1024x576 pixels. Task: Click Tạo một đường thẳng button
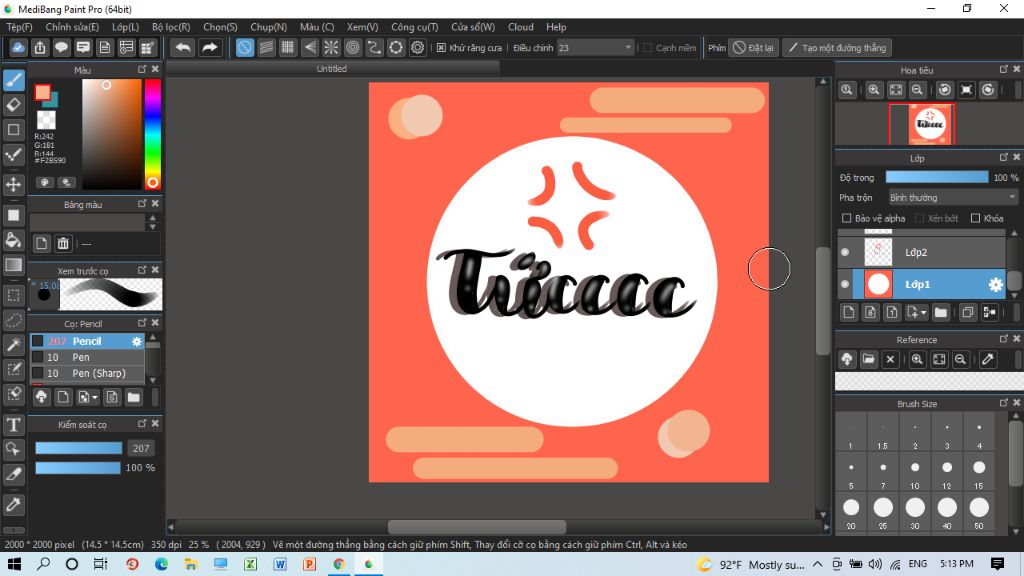click(x=838, y=48)
